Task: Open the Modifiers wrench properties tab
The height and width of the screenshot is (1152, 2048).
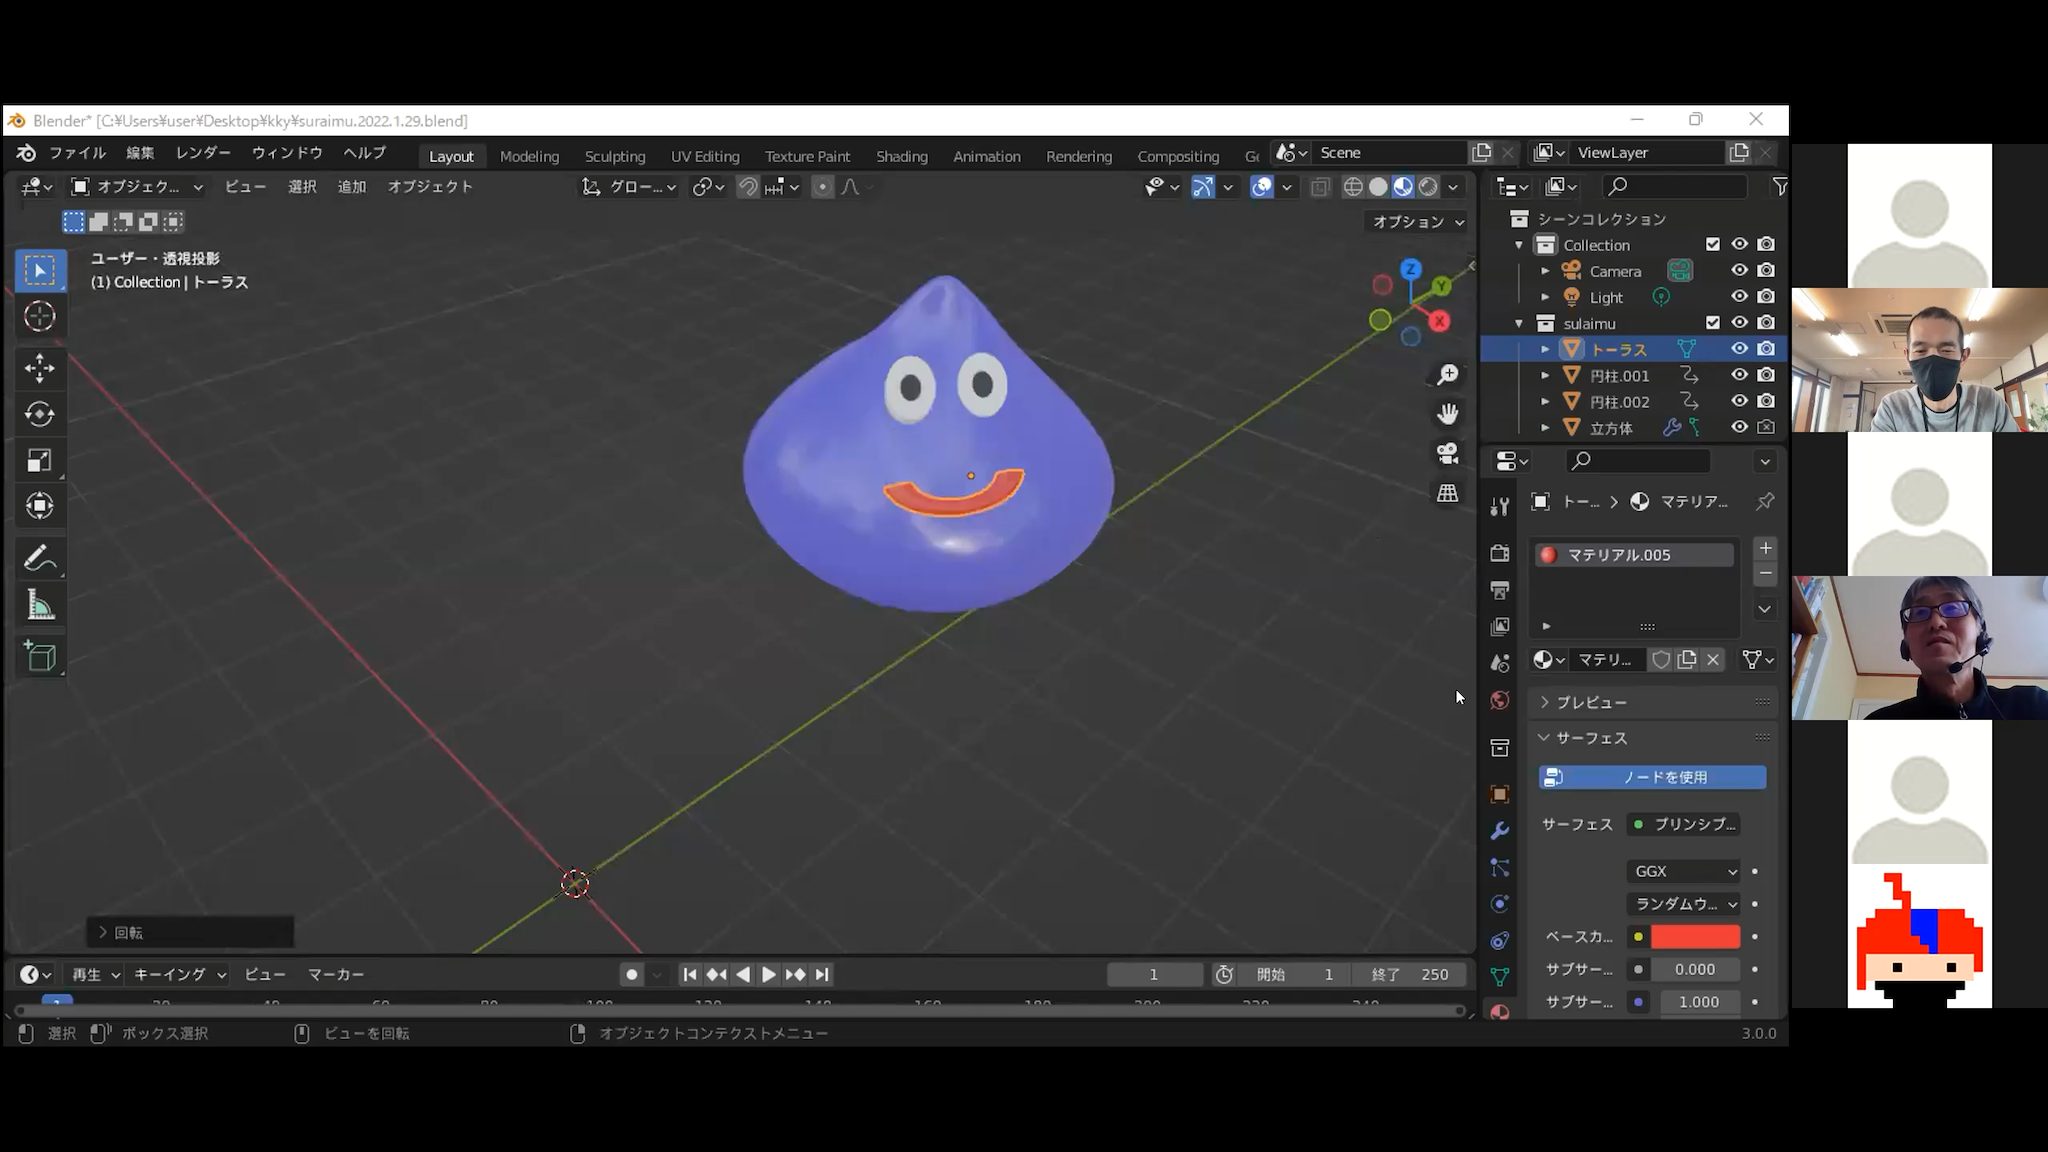Action: point(1499,831)
